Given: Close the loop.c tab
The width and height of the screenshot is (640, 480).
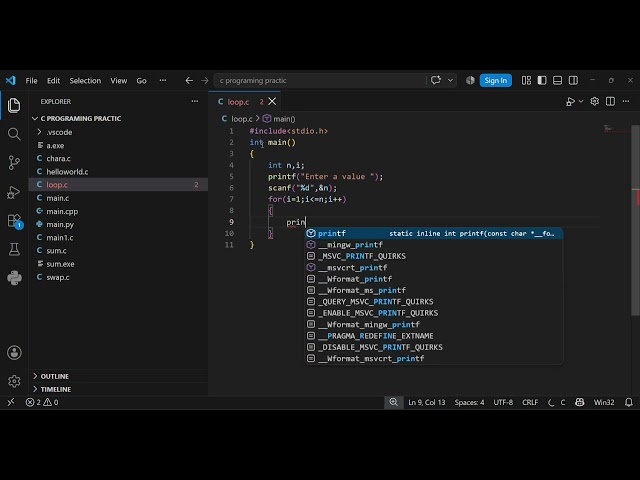Looking at the screenshot, I should [x=272, y=102].
